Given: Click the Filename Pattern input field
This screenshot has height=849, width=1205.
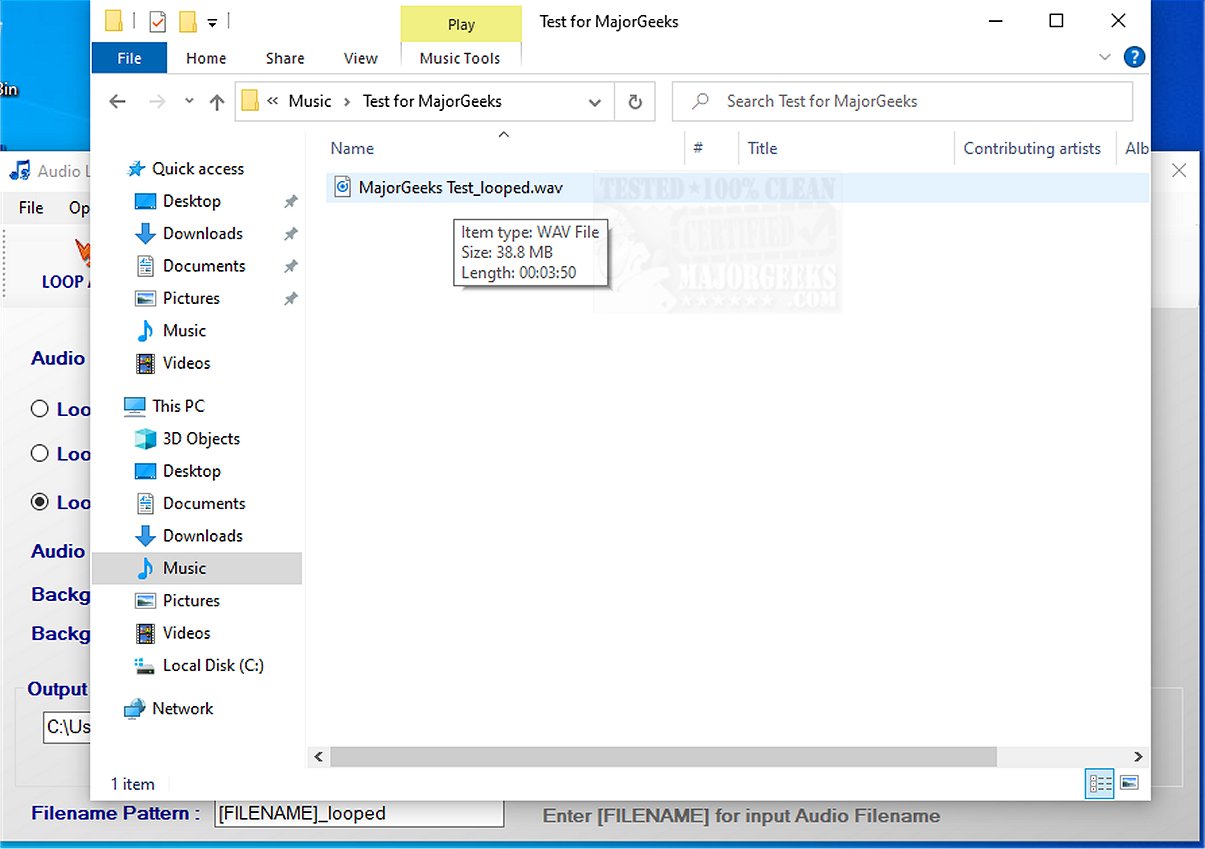Looking at the screenshot, I should click(360, 813).
